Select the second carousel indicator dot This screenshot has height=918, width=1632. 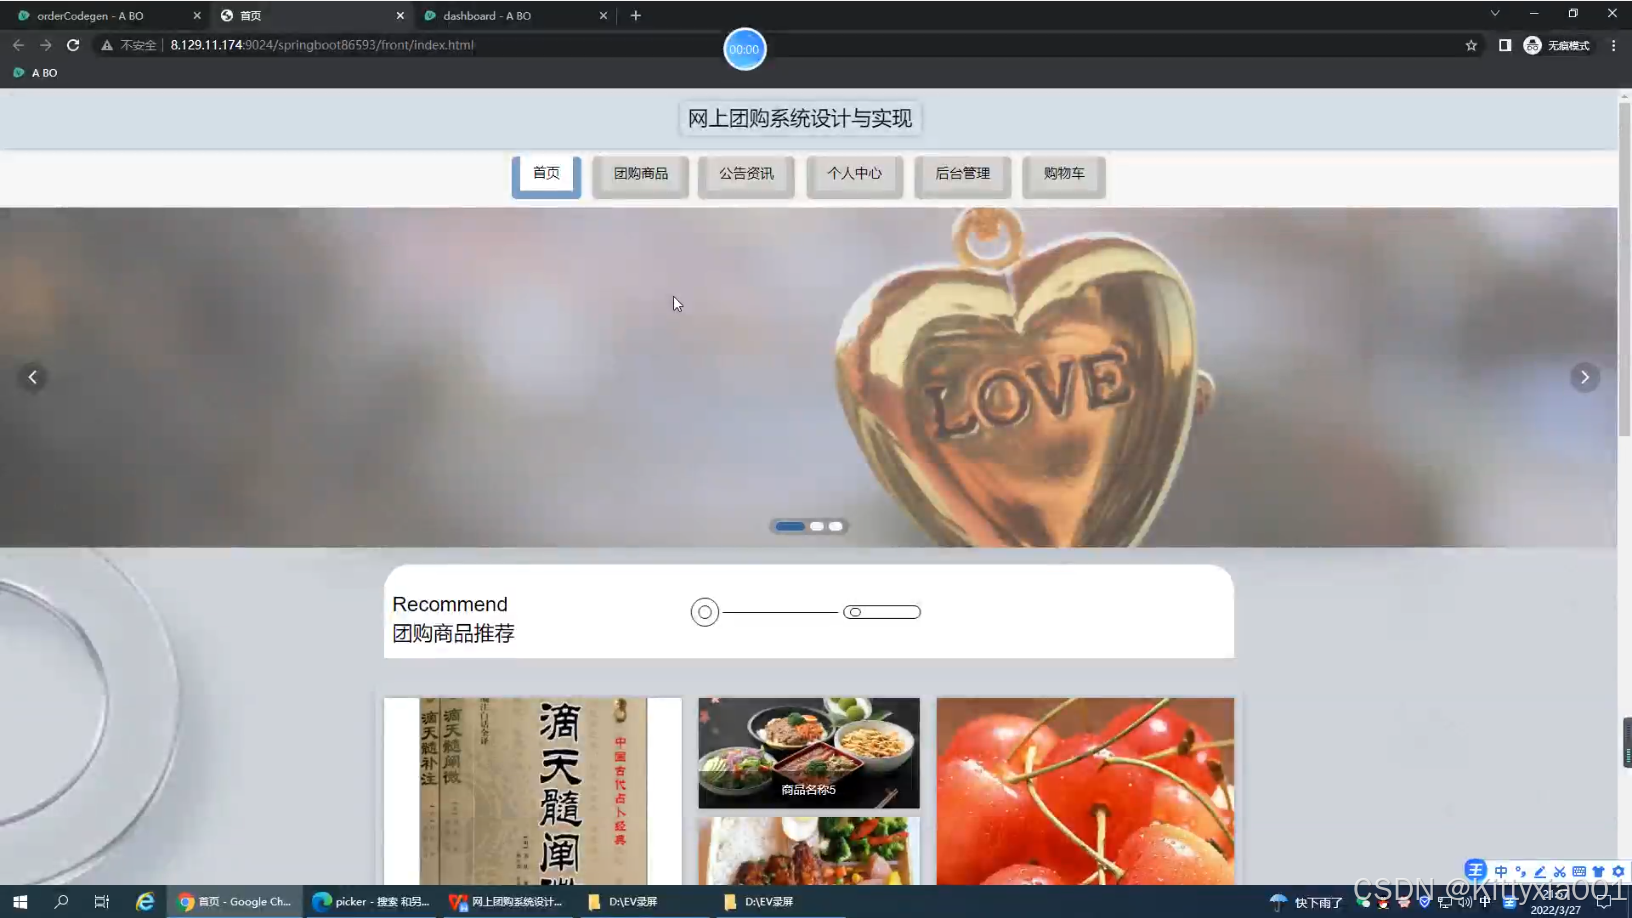(x=817, y=526)
